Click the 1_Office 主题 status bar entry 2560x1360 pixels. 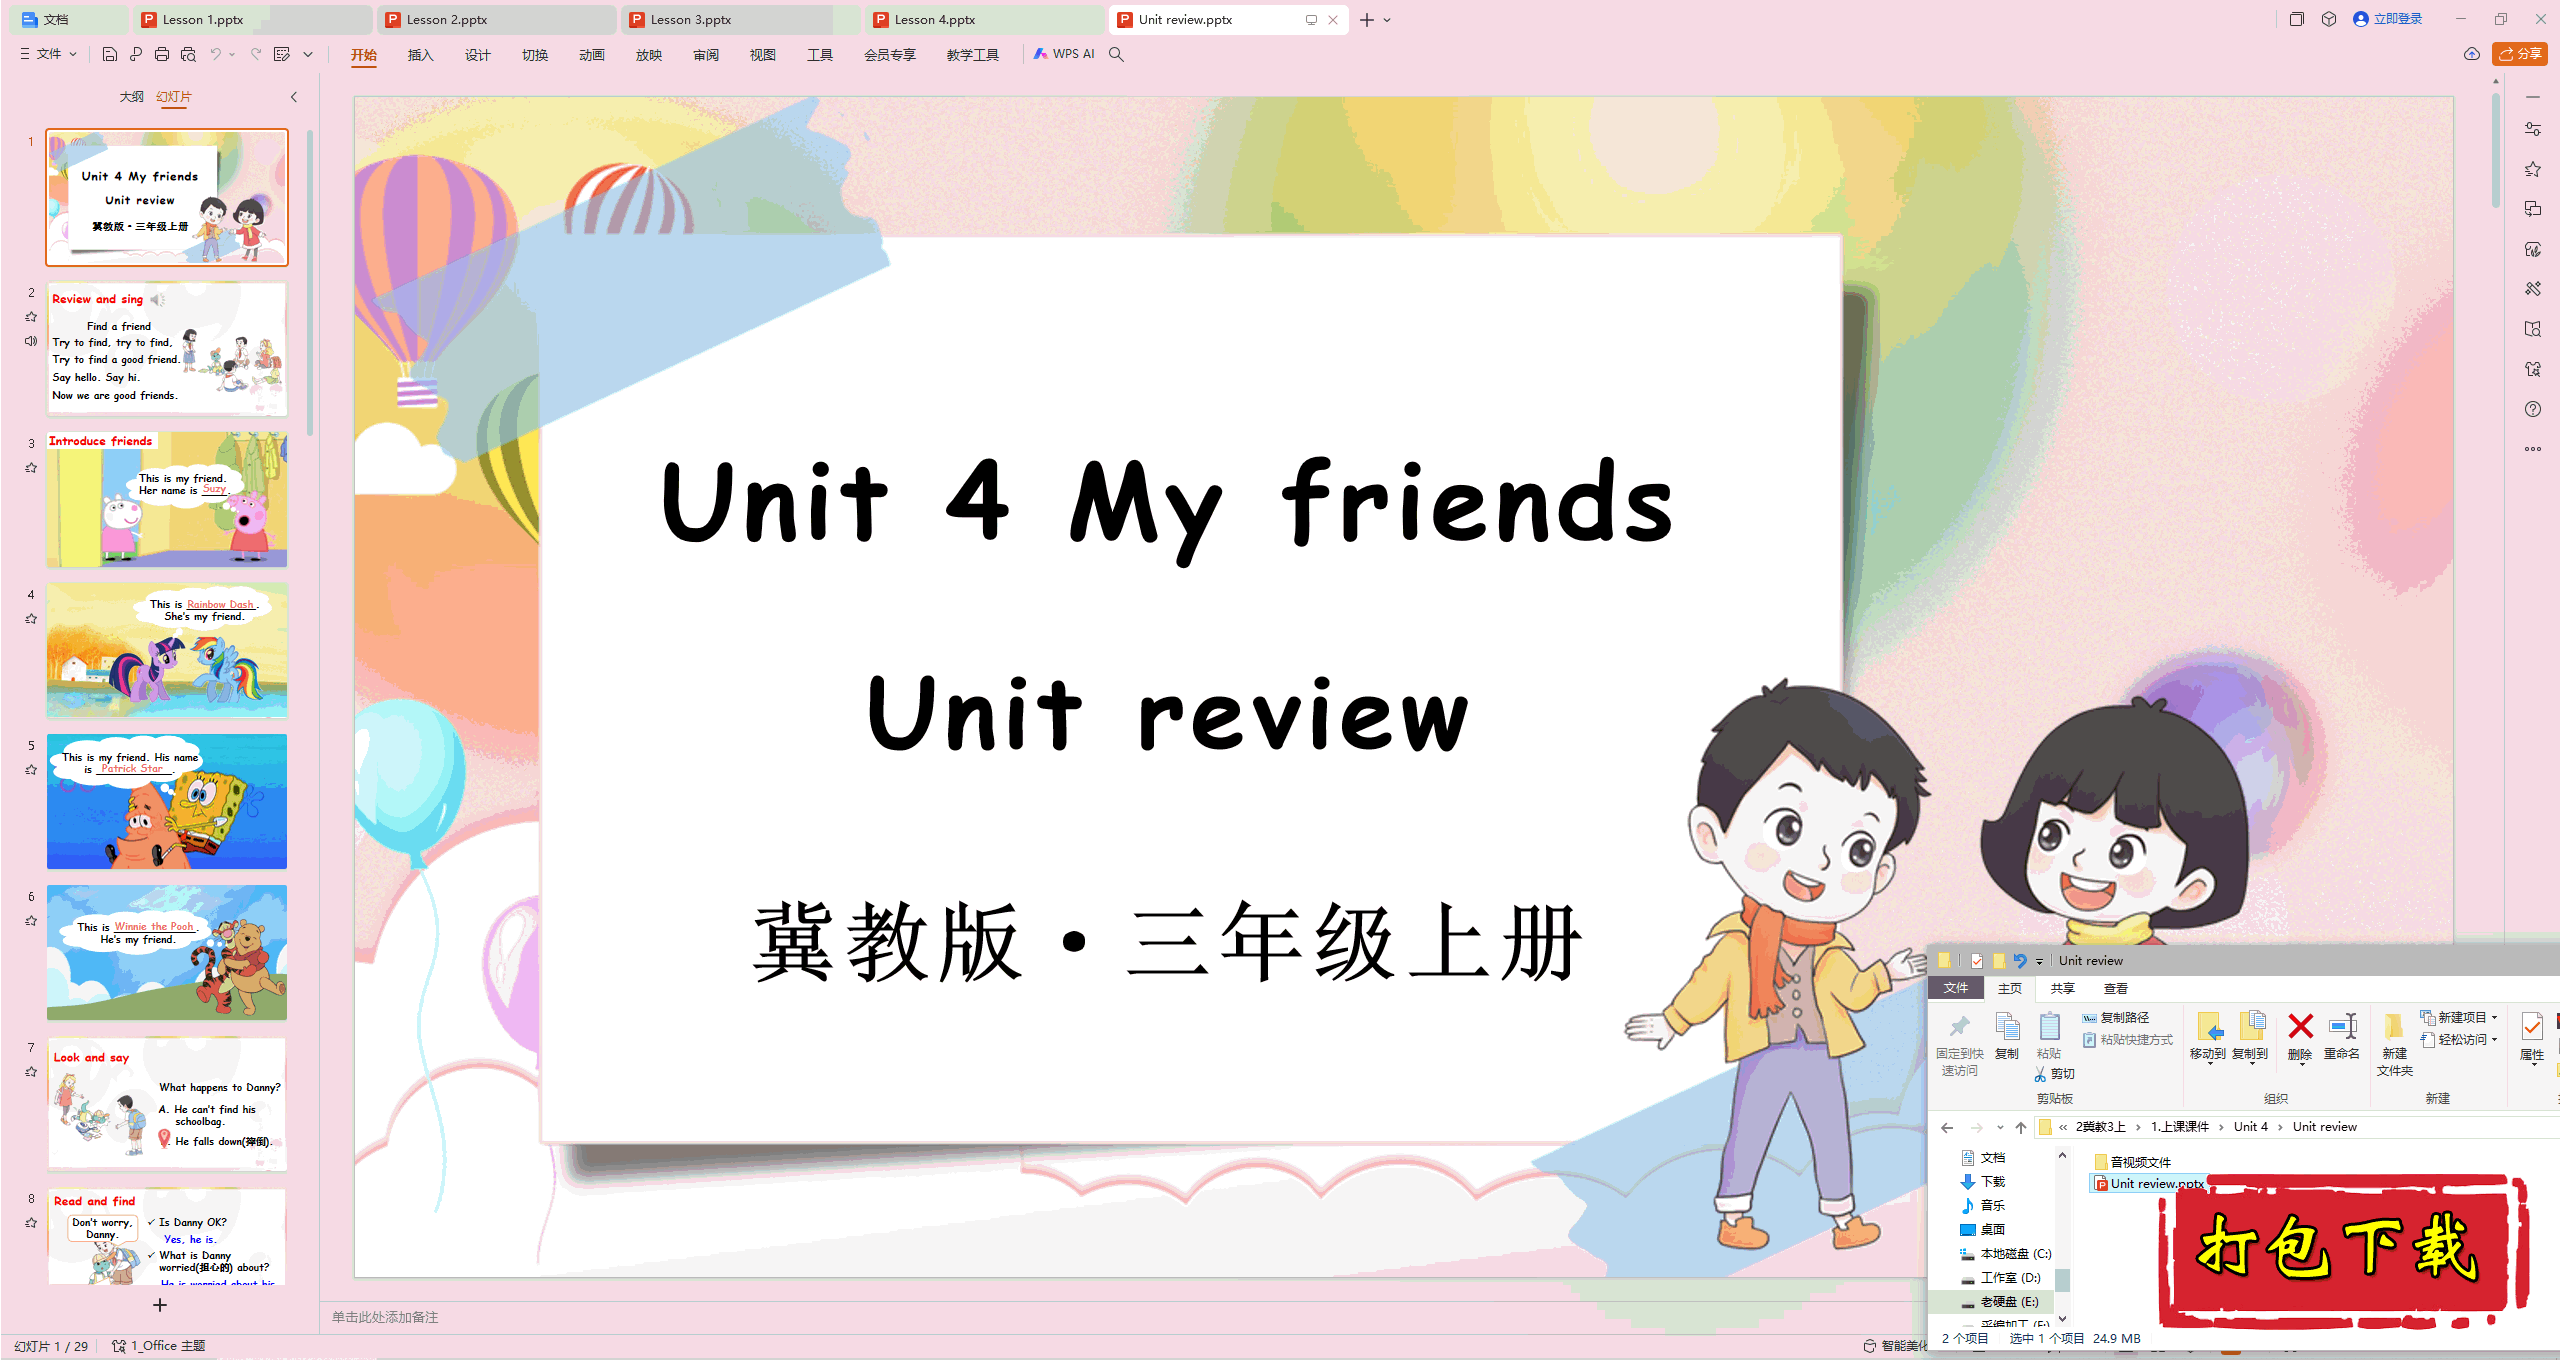click(159, 1346)
